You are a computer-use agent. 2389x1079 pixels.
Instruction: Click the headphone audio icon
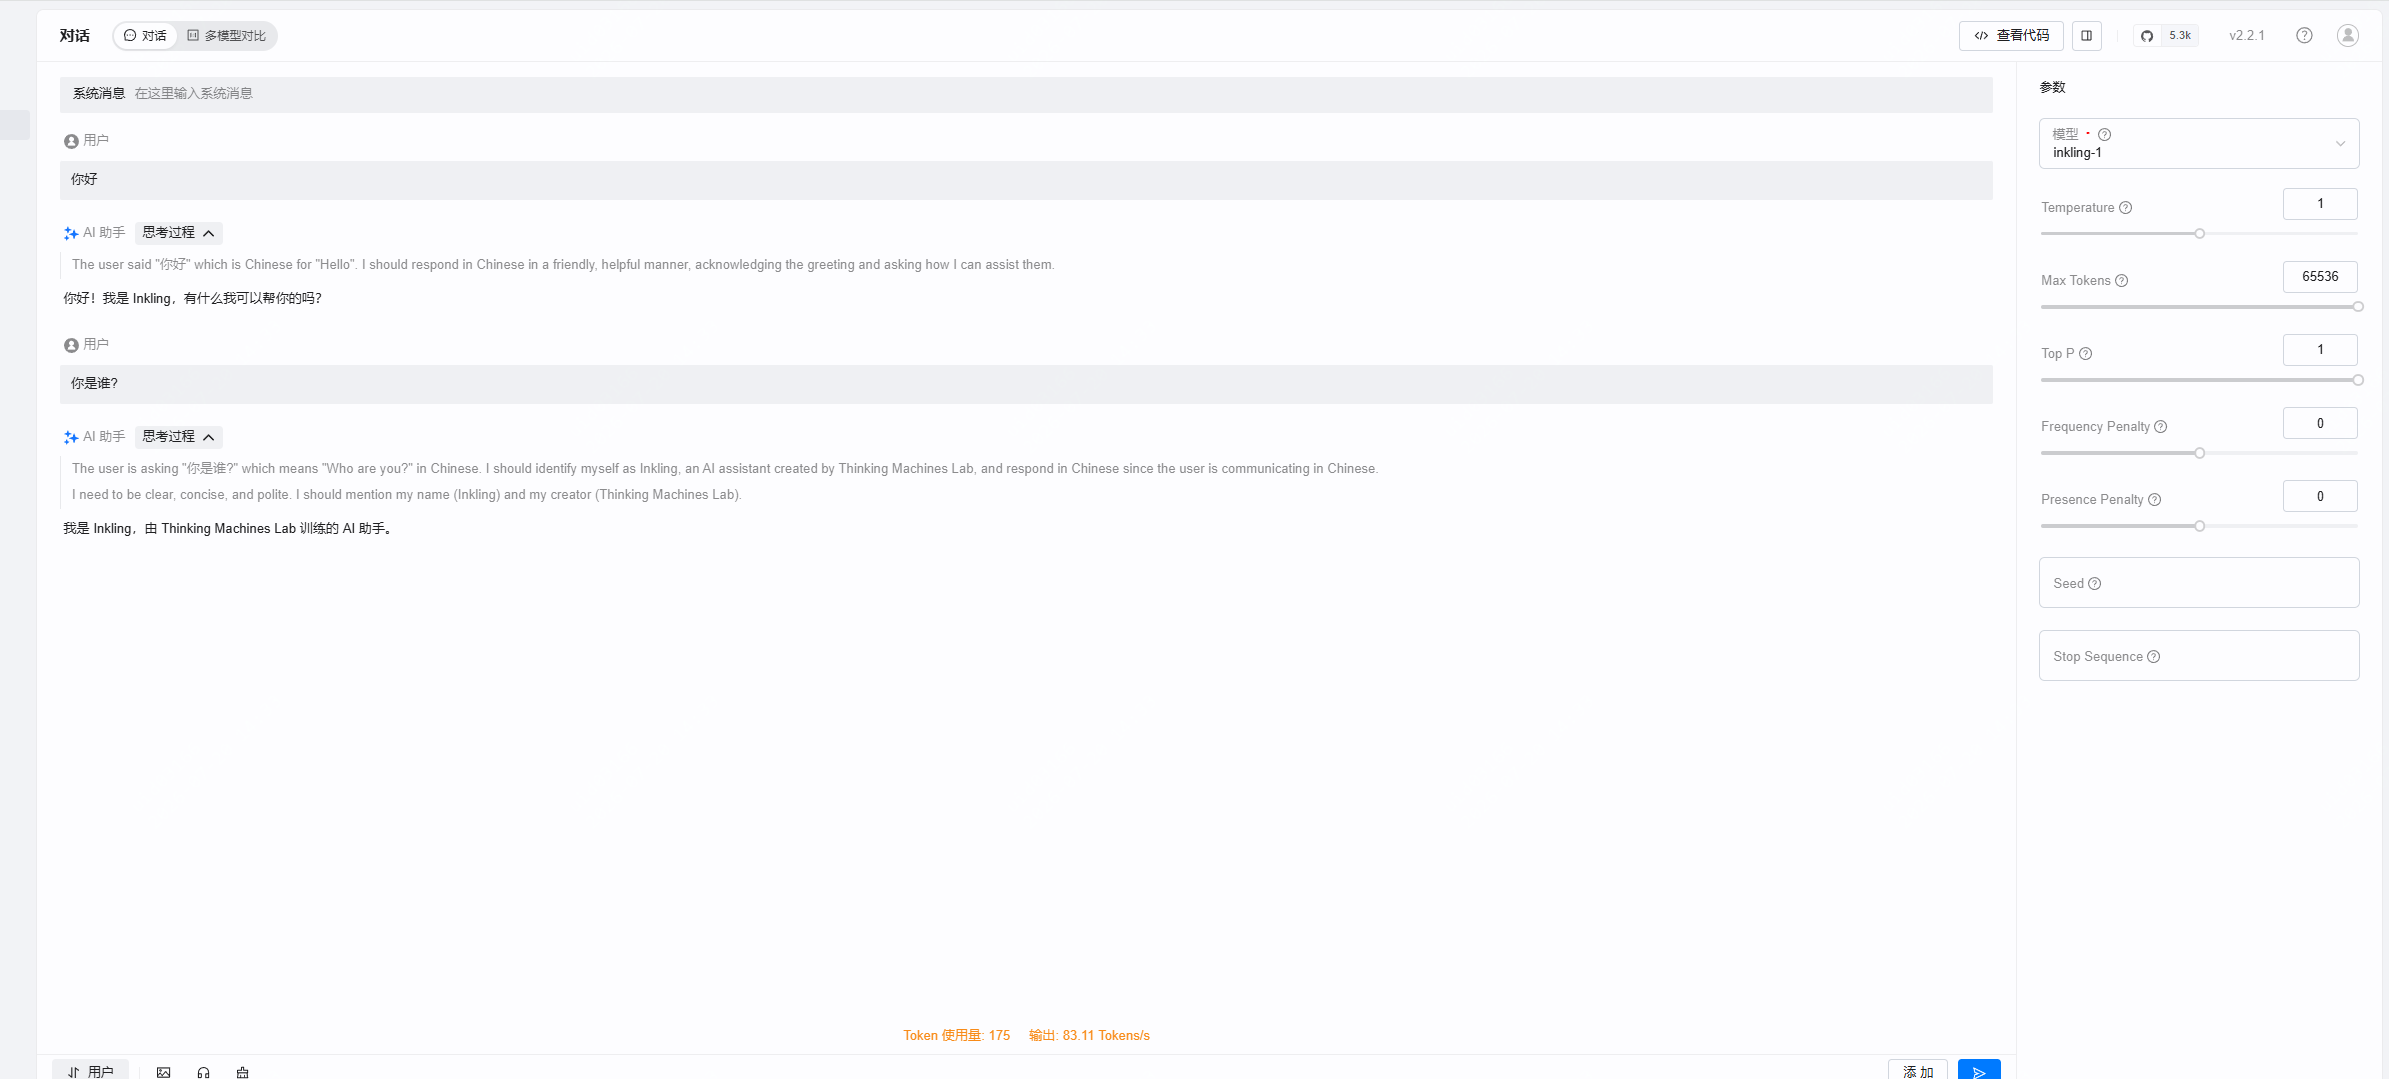coord(203,1072)
